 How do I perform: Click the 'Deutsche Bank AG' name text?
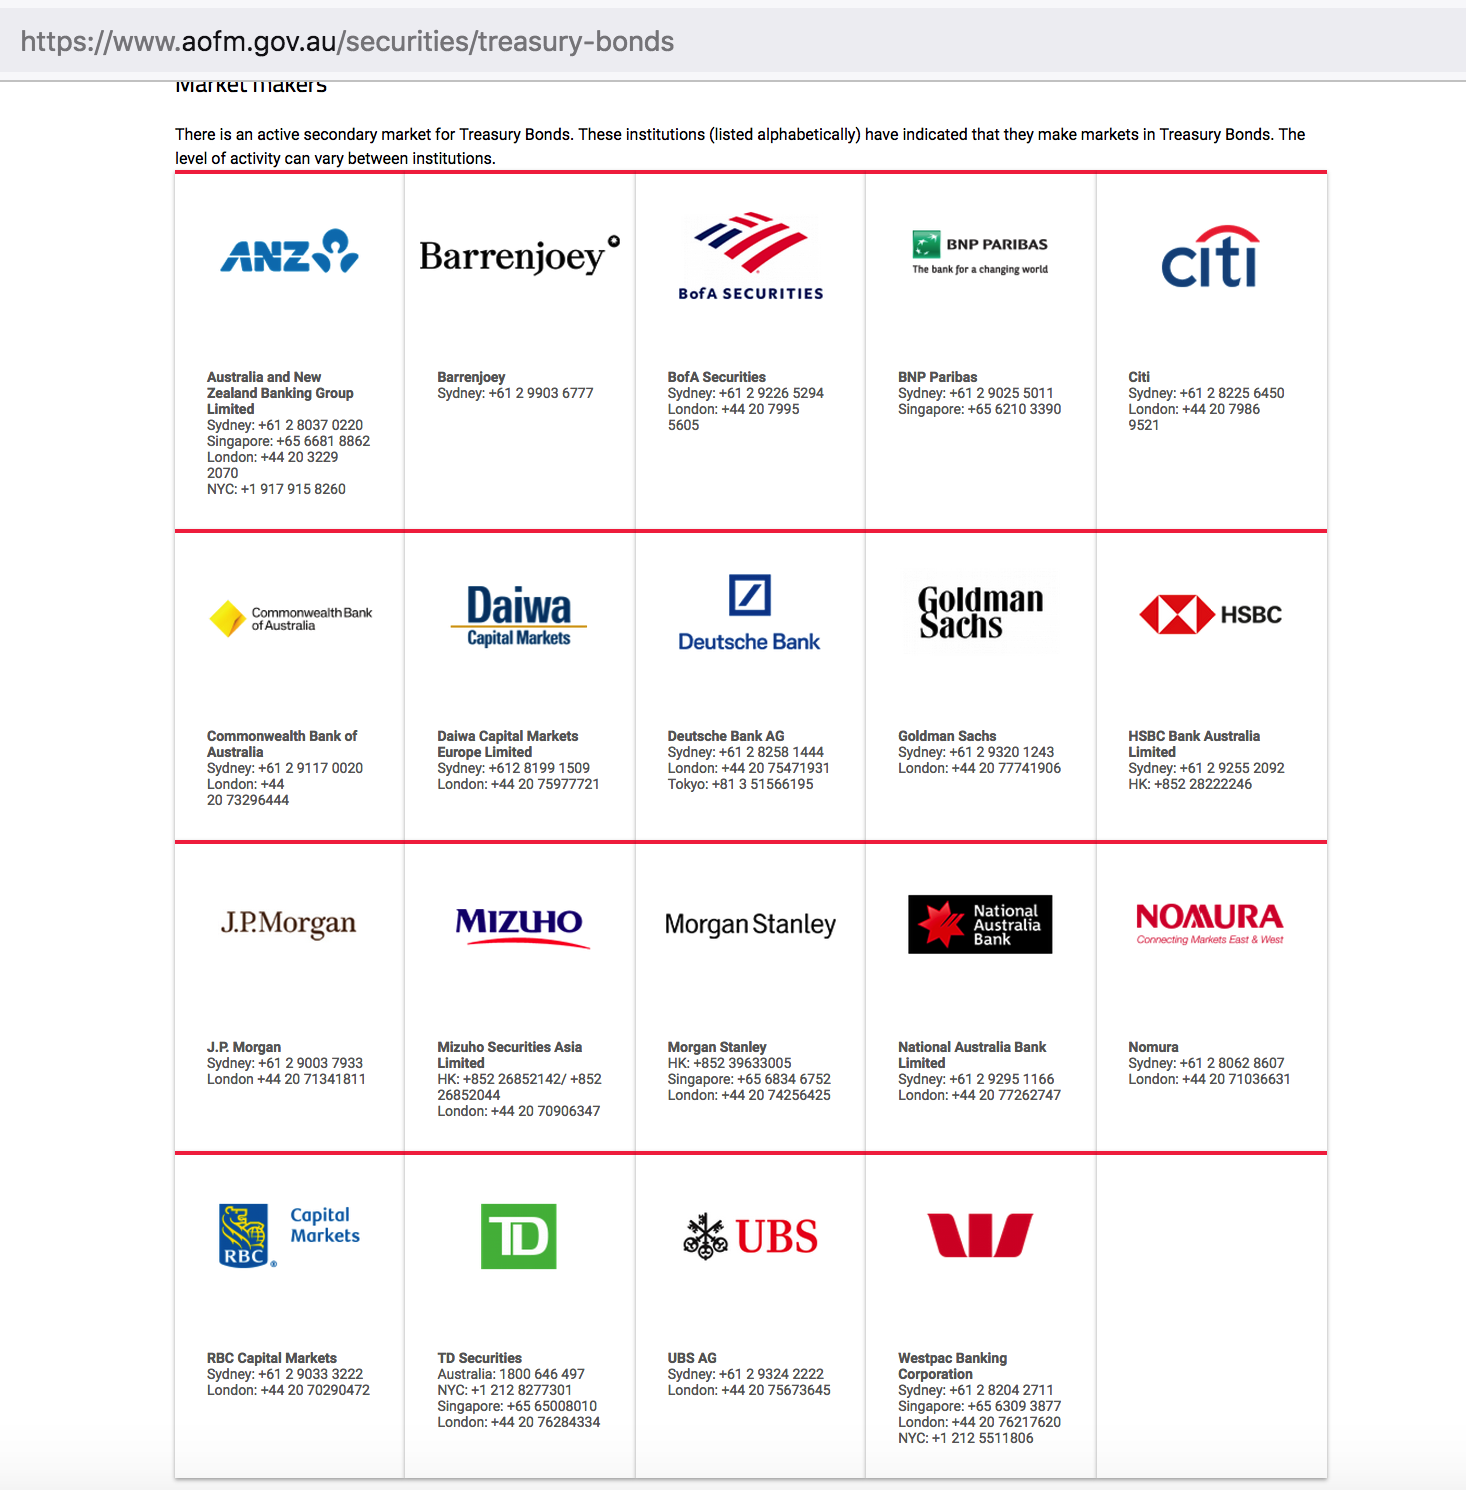(x=726, y=736)
